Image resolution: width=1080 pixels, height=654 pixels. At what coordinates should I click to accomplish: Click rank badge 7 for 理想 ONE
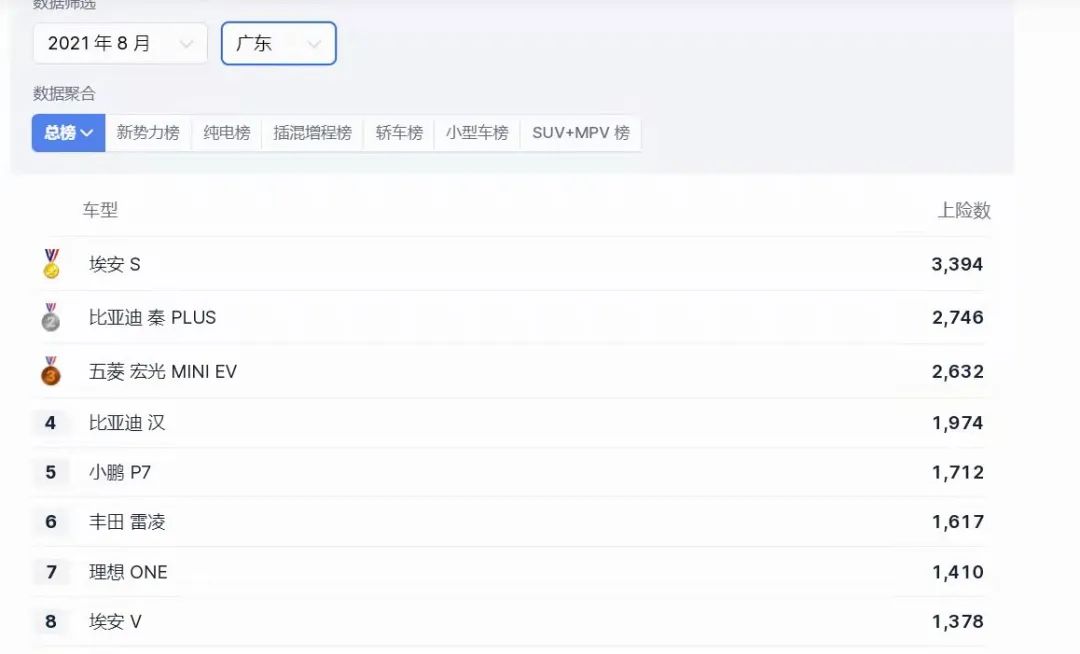click(50, 572)
